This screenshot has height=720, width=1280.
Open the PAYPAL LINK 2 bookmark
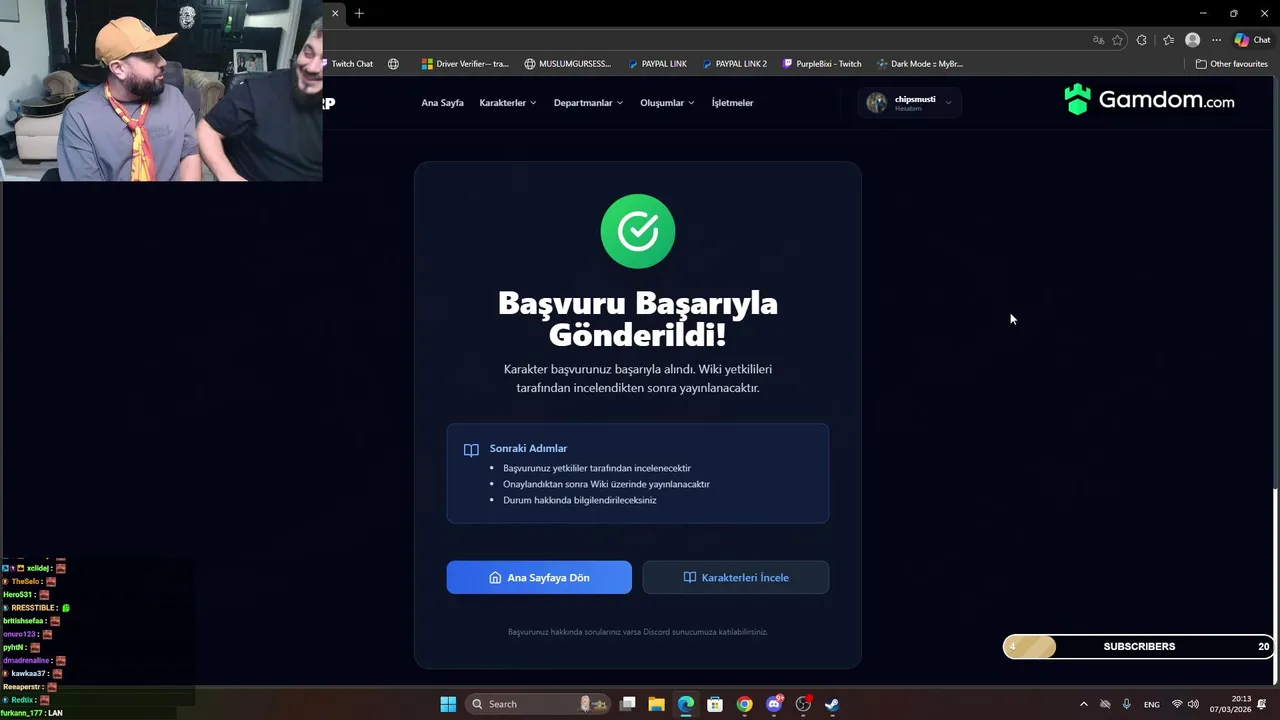735,64
